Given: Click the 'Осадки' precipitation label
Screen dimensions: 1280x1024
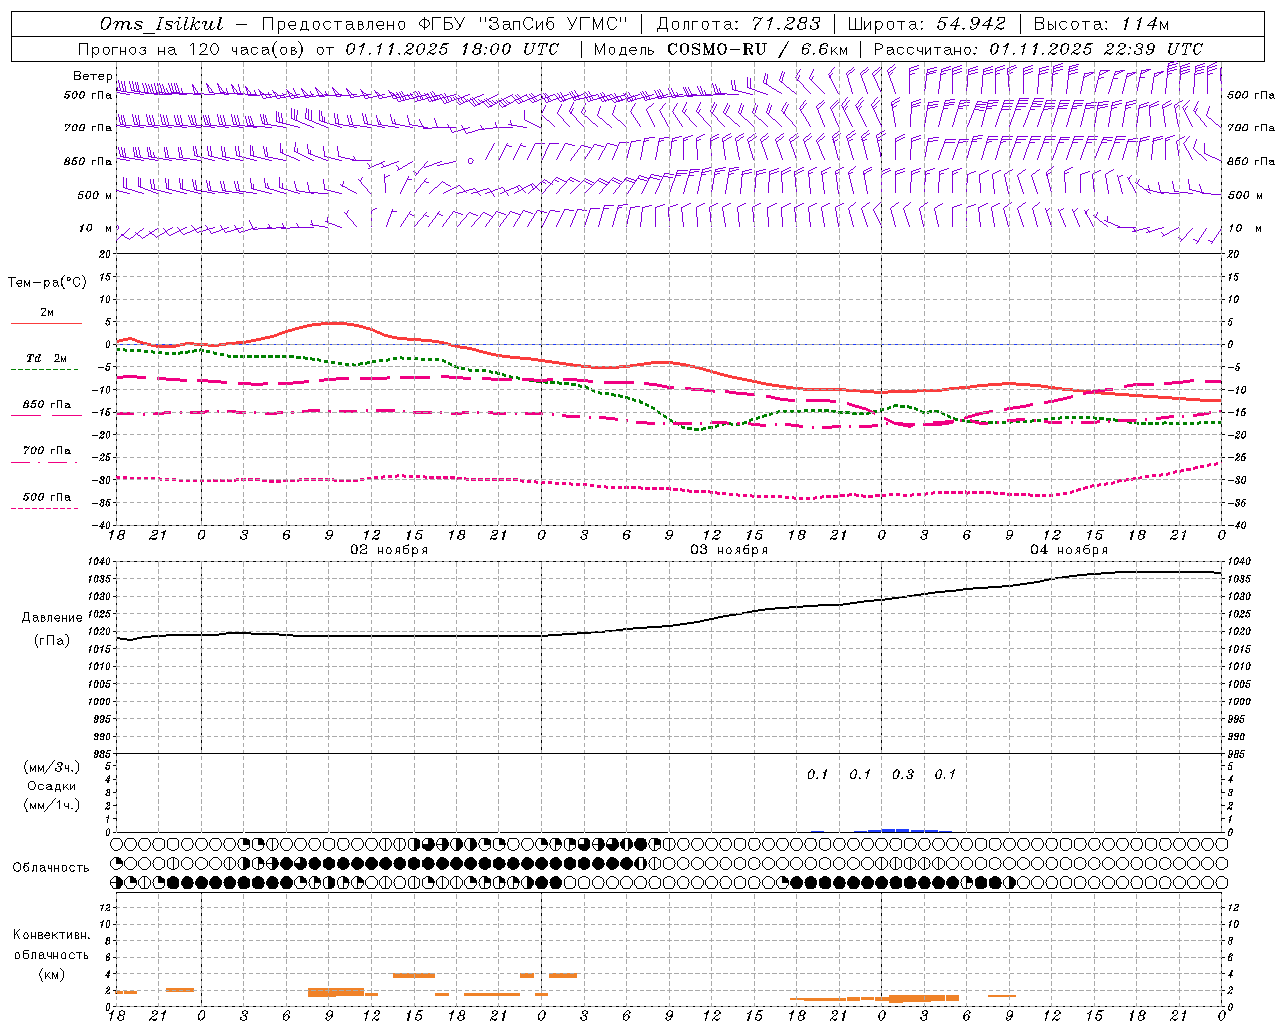Looking at the screenshot, I should [52, 786].
